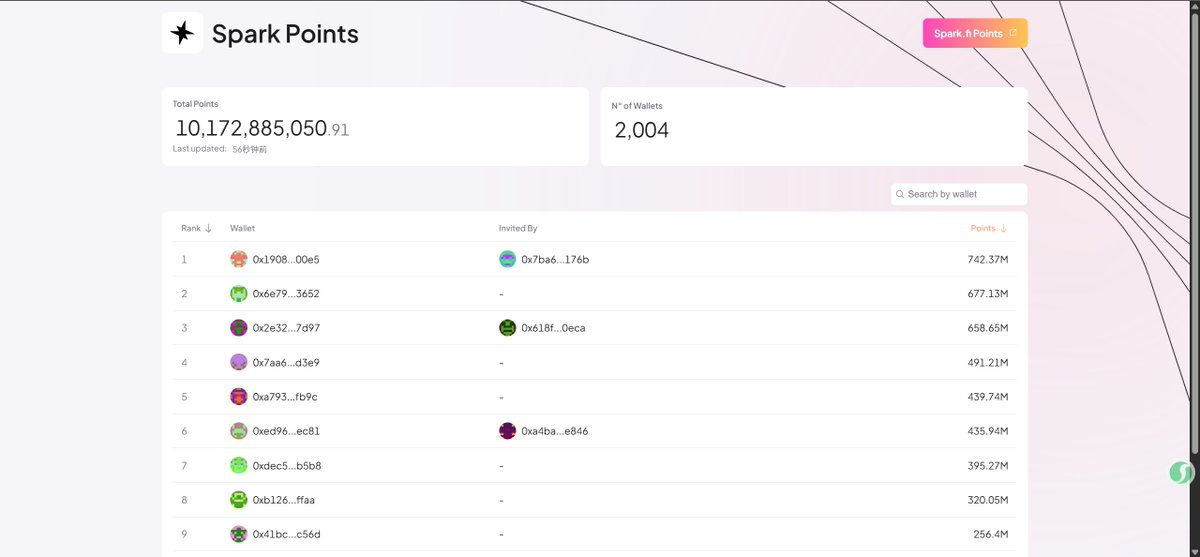Screen dimensions: 1200x557
Task: Sort table by Rank column arrow
Action: (208, 228)
